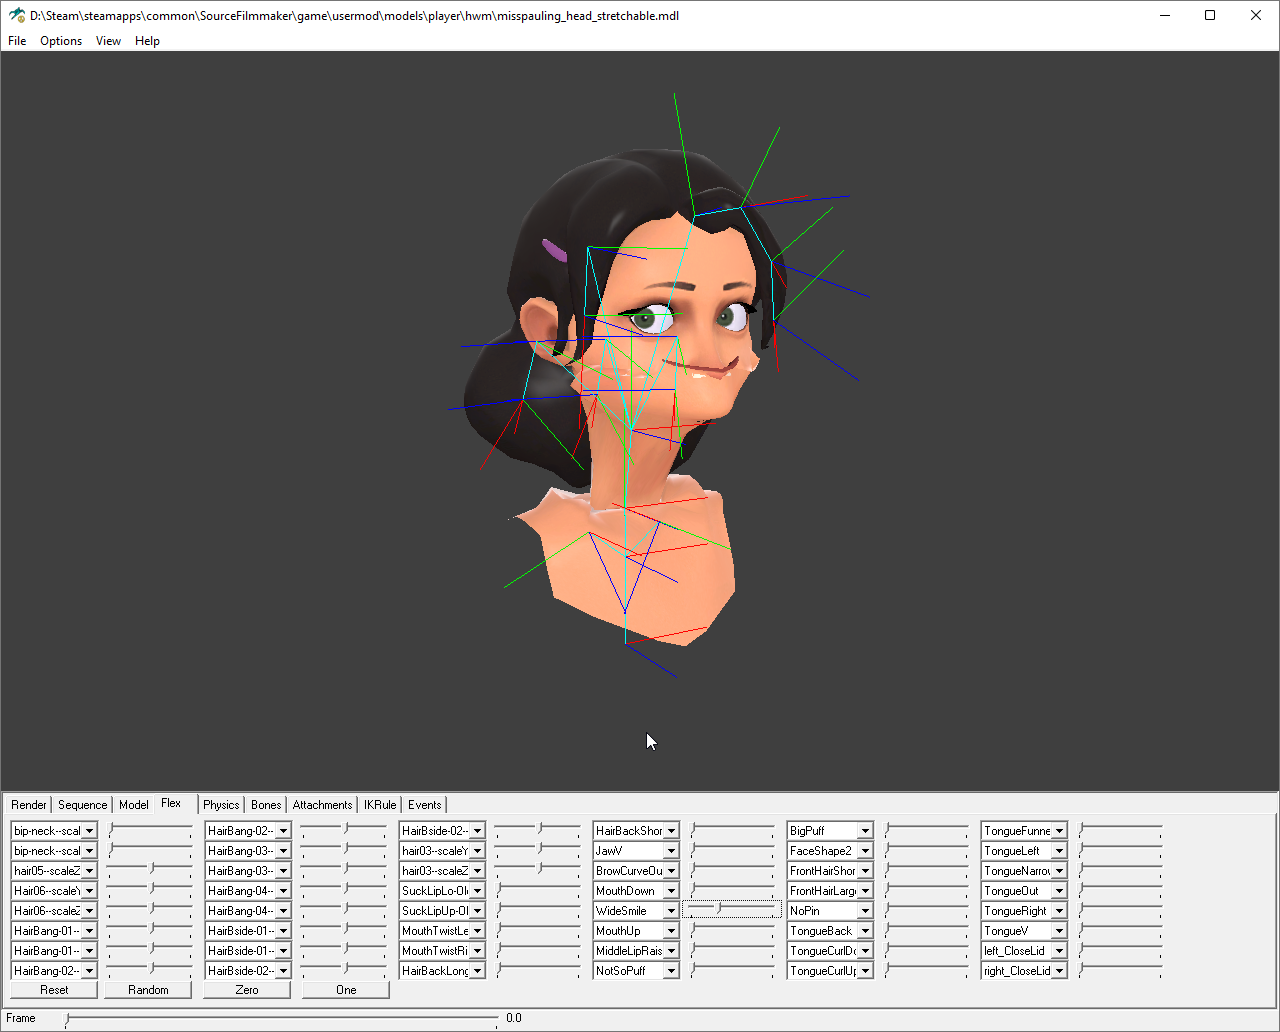Click the BigPuff slider
Screen dimensions: 1280x1032
(926, 830)
